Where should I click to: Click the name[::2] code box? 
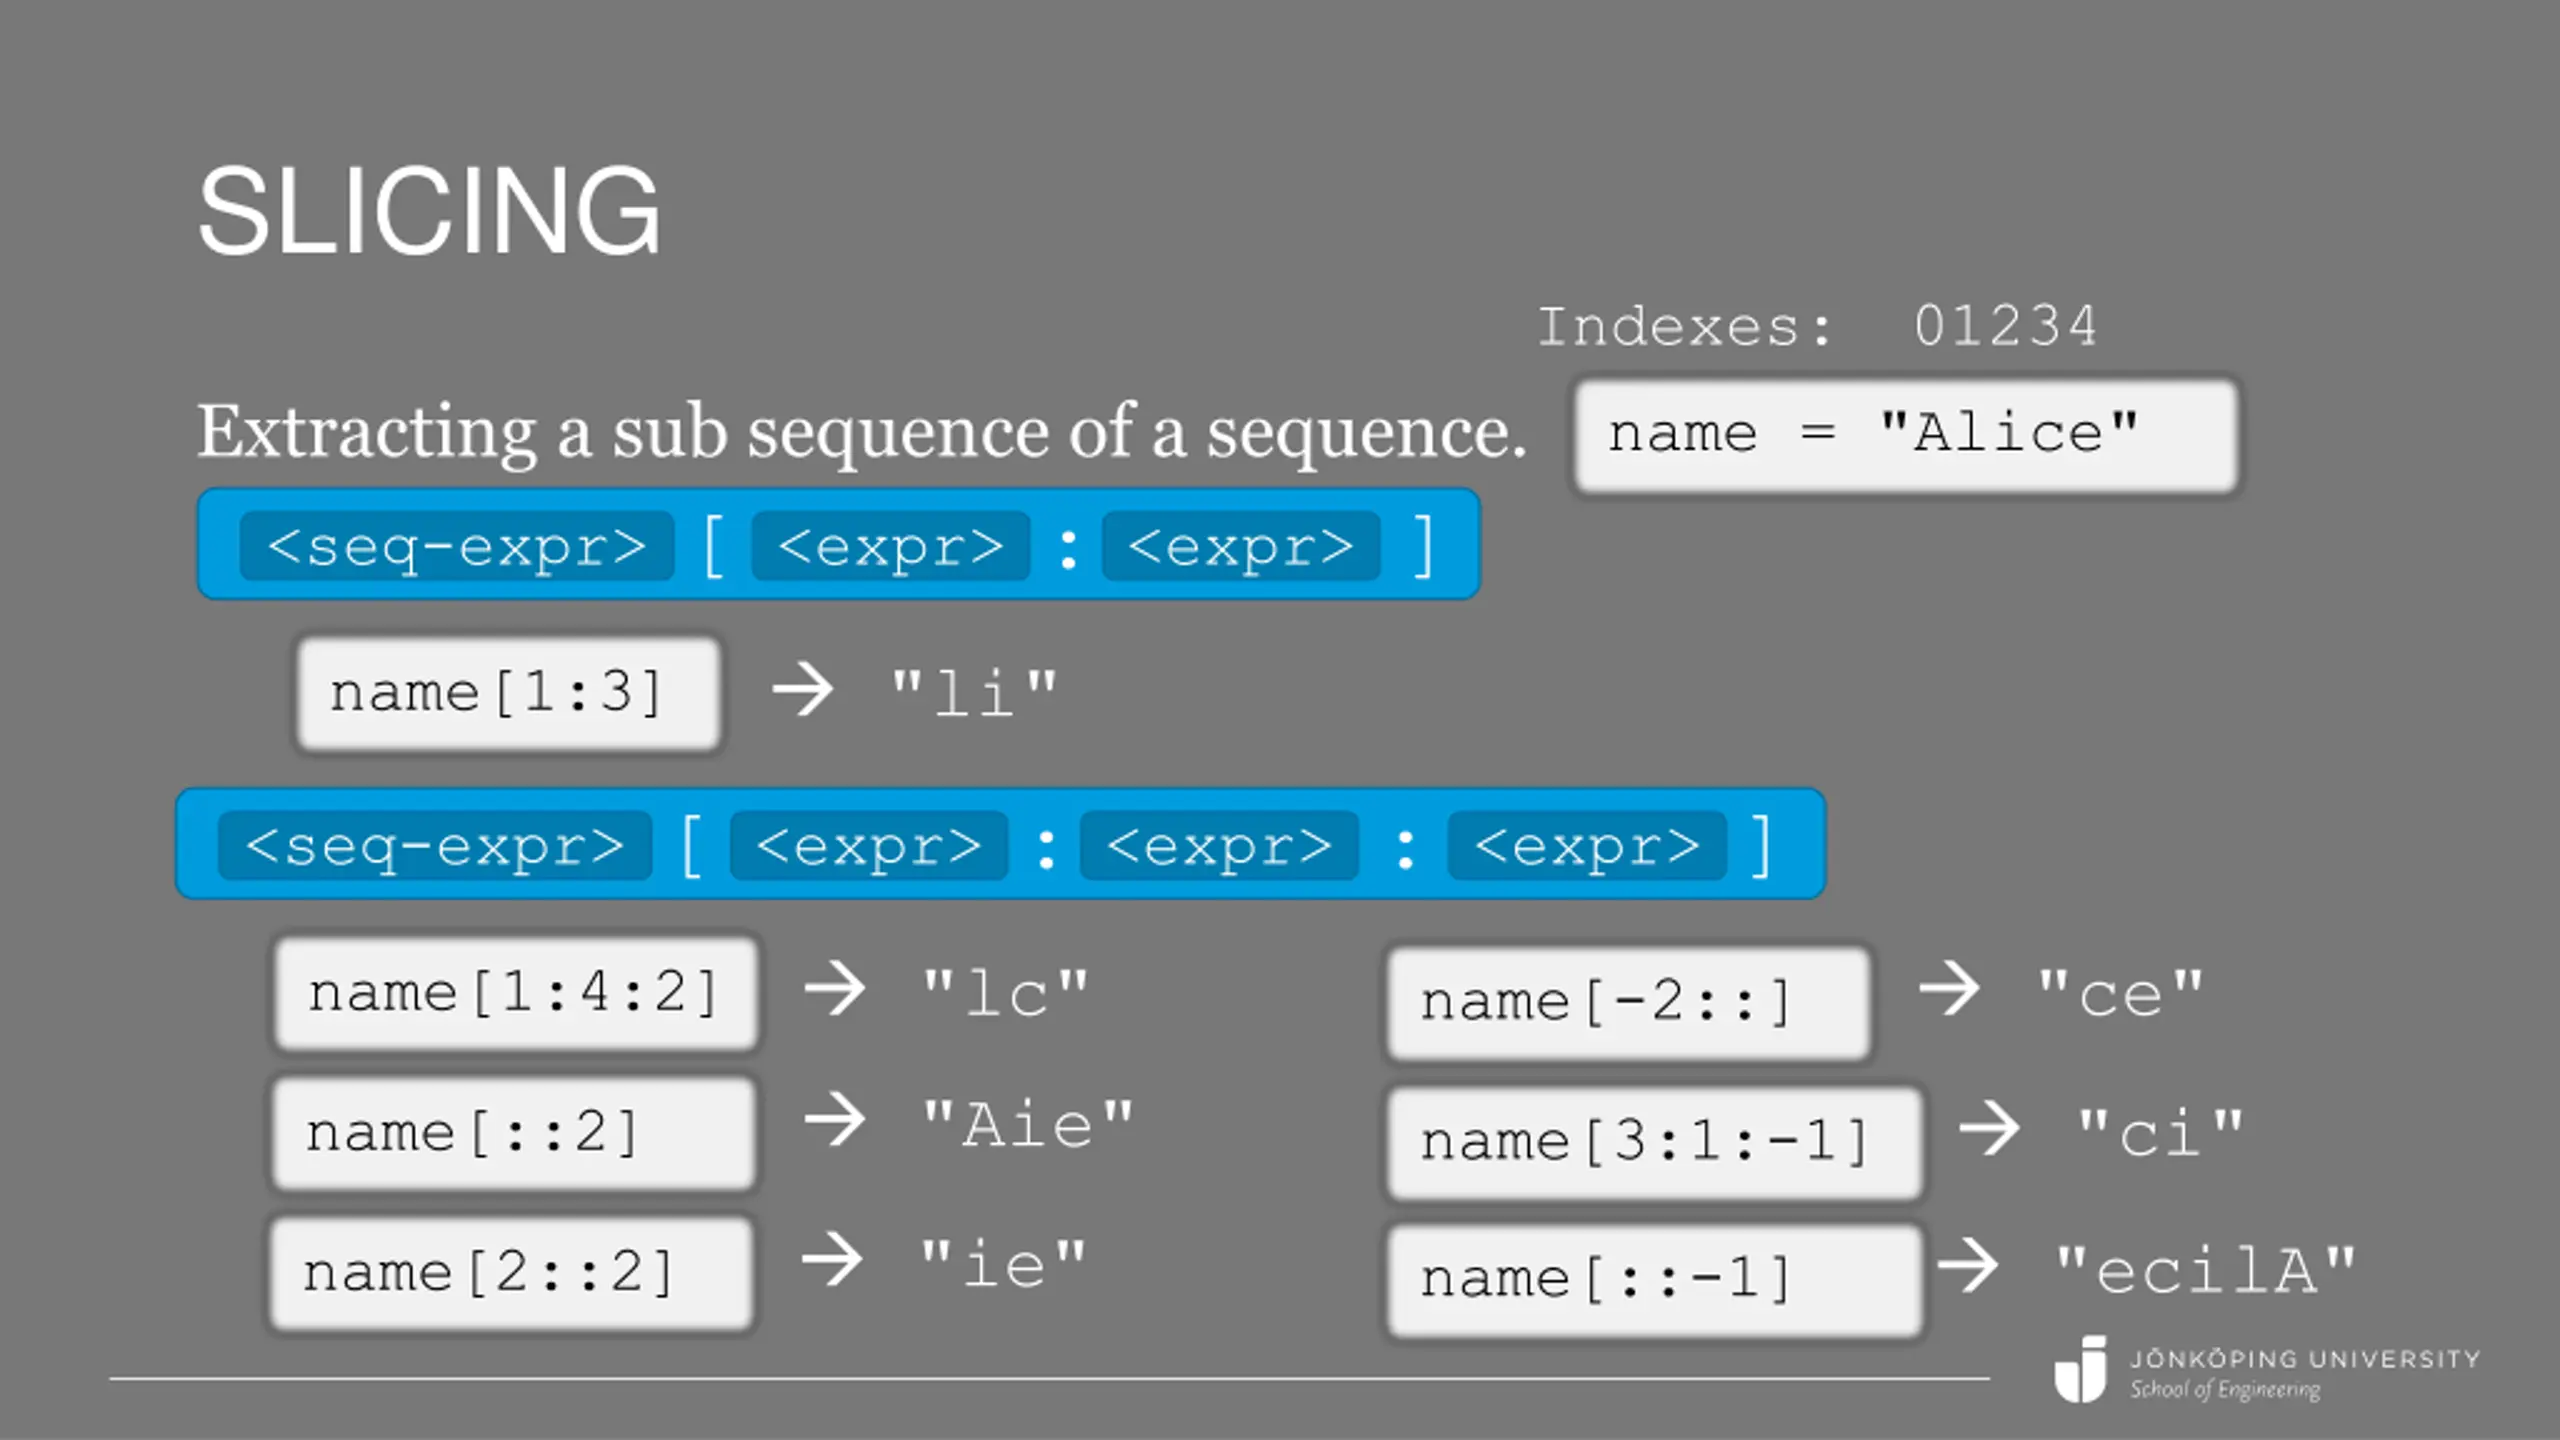click(513, 1133)
